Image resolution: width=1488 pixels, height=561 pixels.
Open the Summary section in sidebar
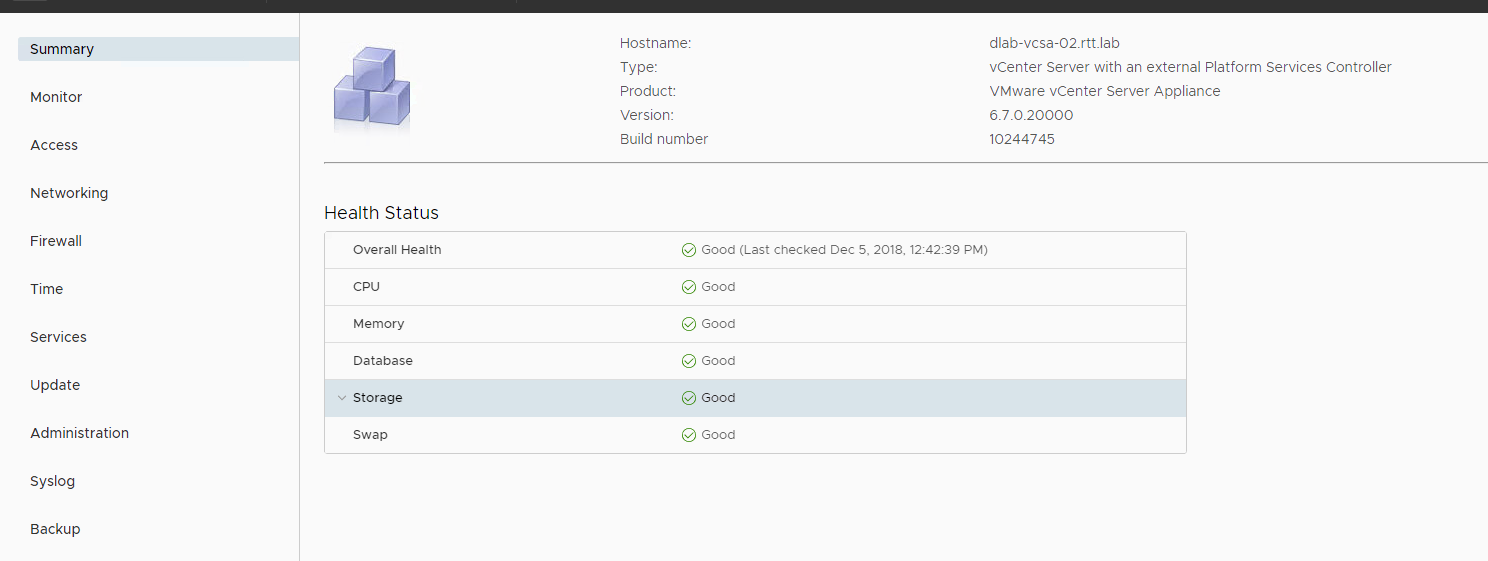click(62, 49)
